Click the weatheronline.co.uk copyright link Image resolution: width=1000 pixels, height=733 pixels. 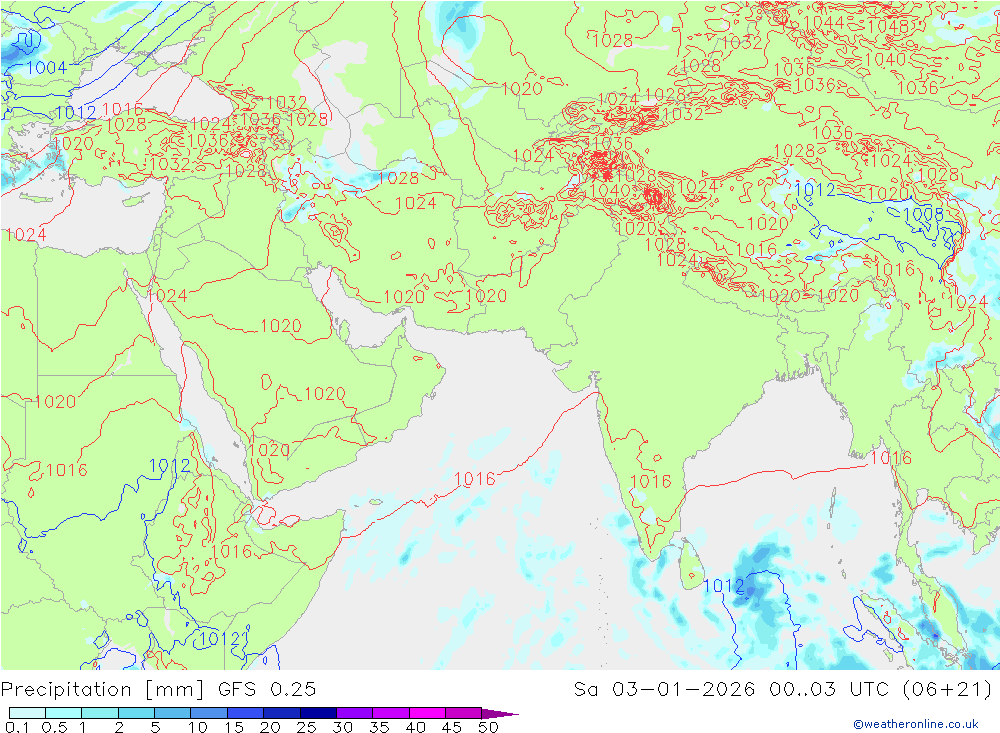(x=916, y=724)
